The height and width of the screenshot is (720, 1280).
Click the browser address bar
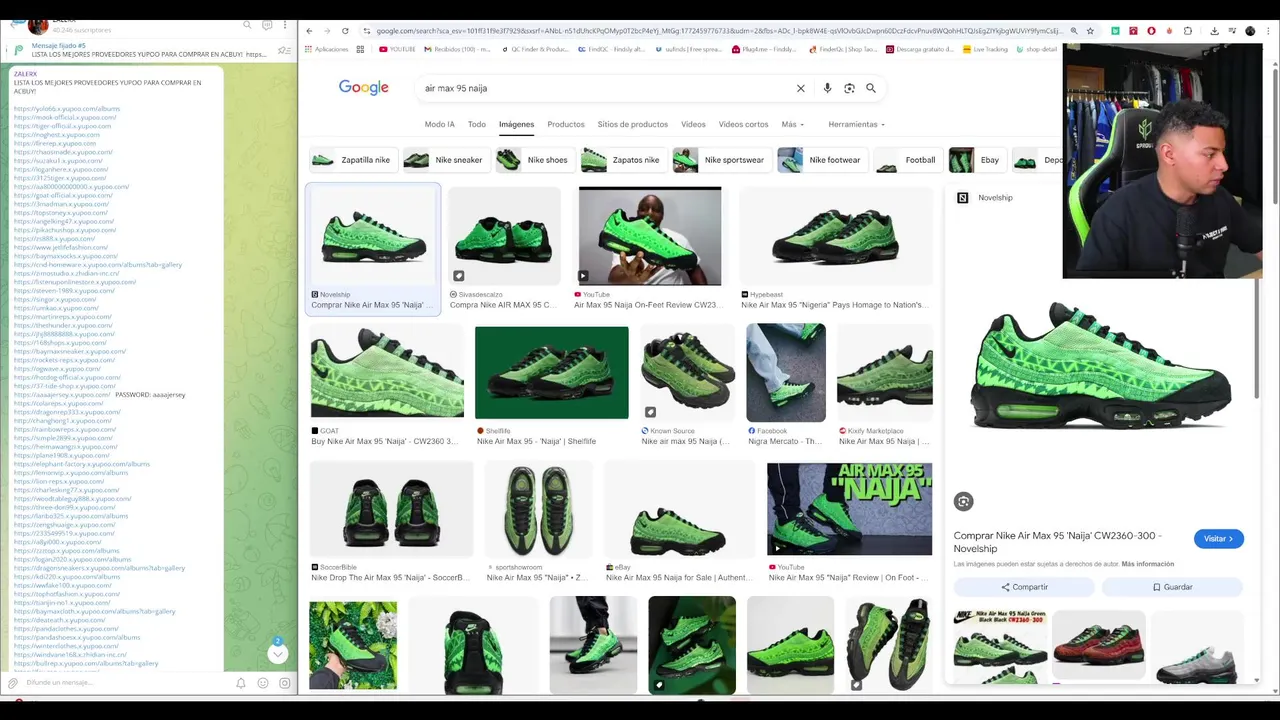(x=717, y=31)
